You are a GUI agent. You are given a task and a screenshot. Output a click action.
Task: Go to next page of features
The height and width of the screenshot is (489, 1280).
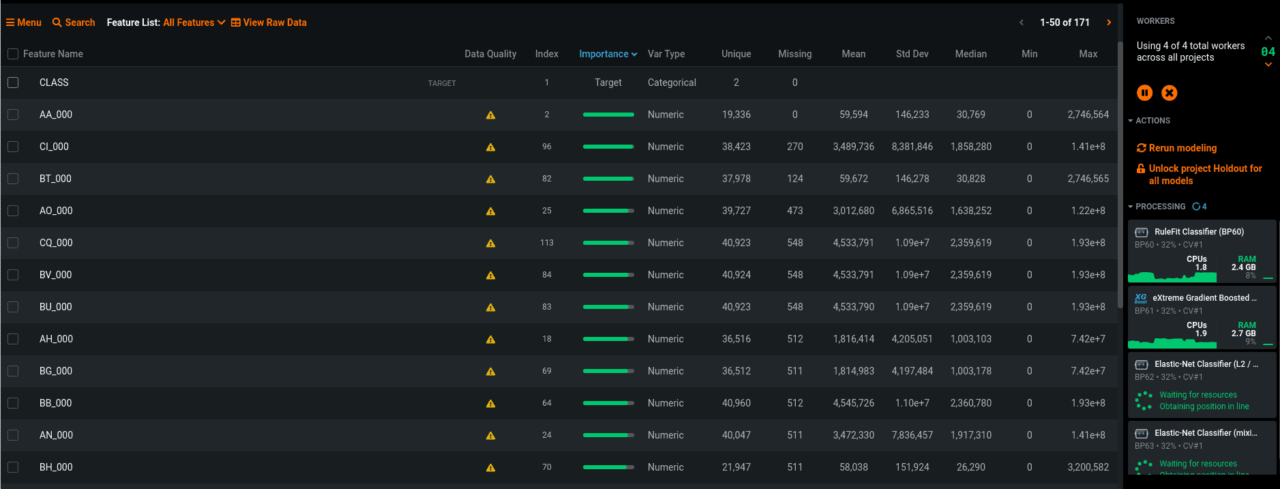coord(1108,22)
